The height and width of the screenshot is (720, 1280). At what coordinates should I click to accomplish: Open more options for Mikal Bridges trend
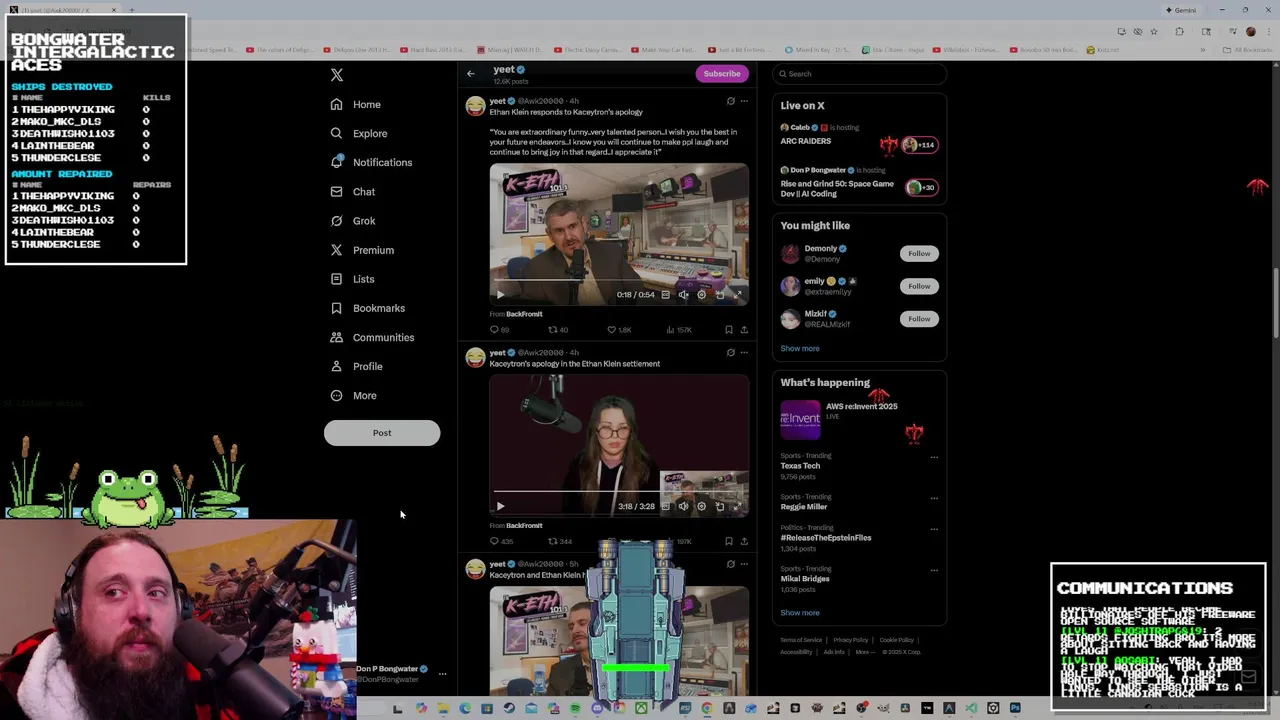coord(934,570)
